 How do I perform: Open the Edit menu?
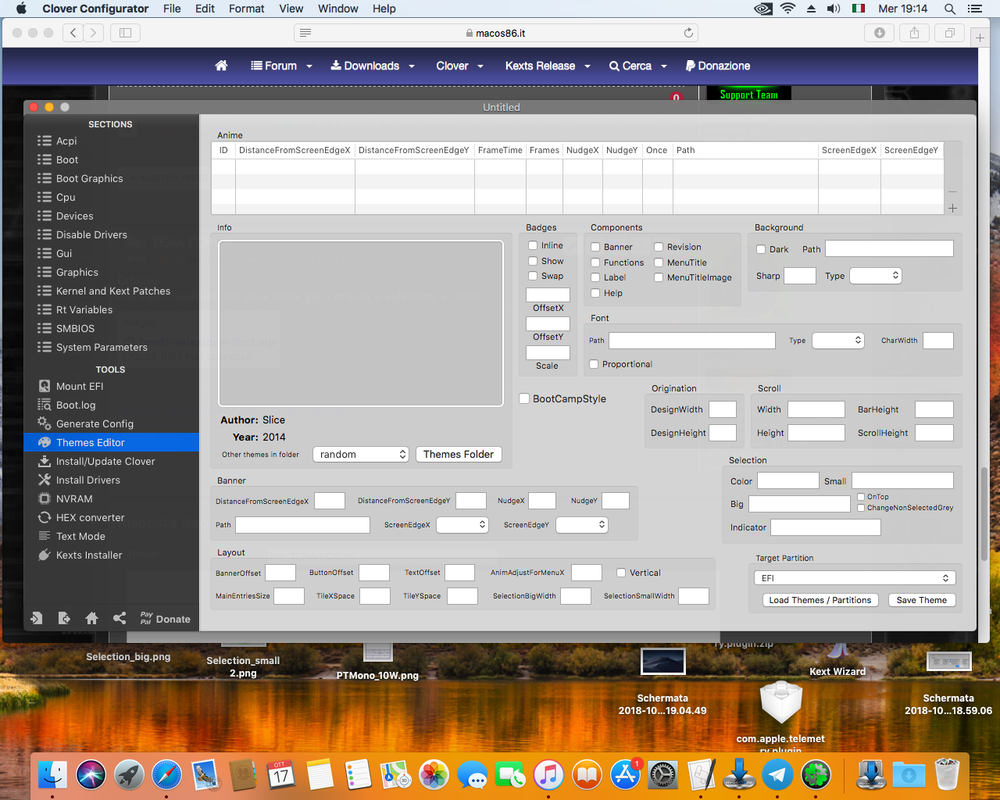205,9
